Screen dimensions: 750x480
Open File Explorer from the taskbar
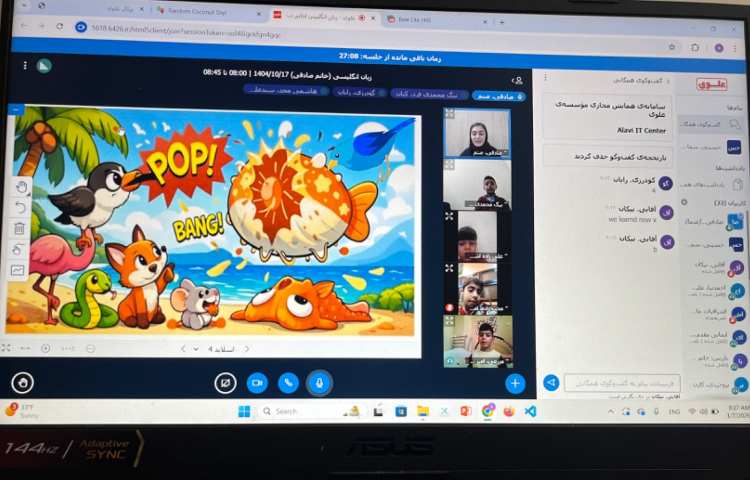pos(423,411)
